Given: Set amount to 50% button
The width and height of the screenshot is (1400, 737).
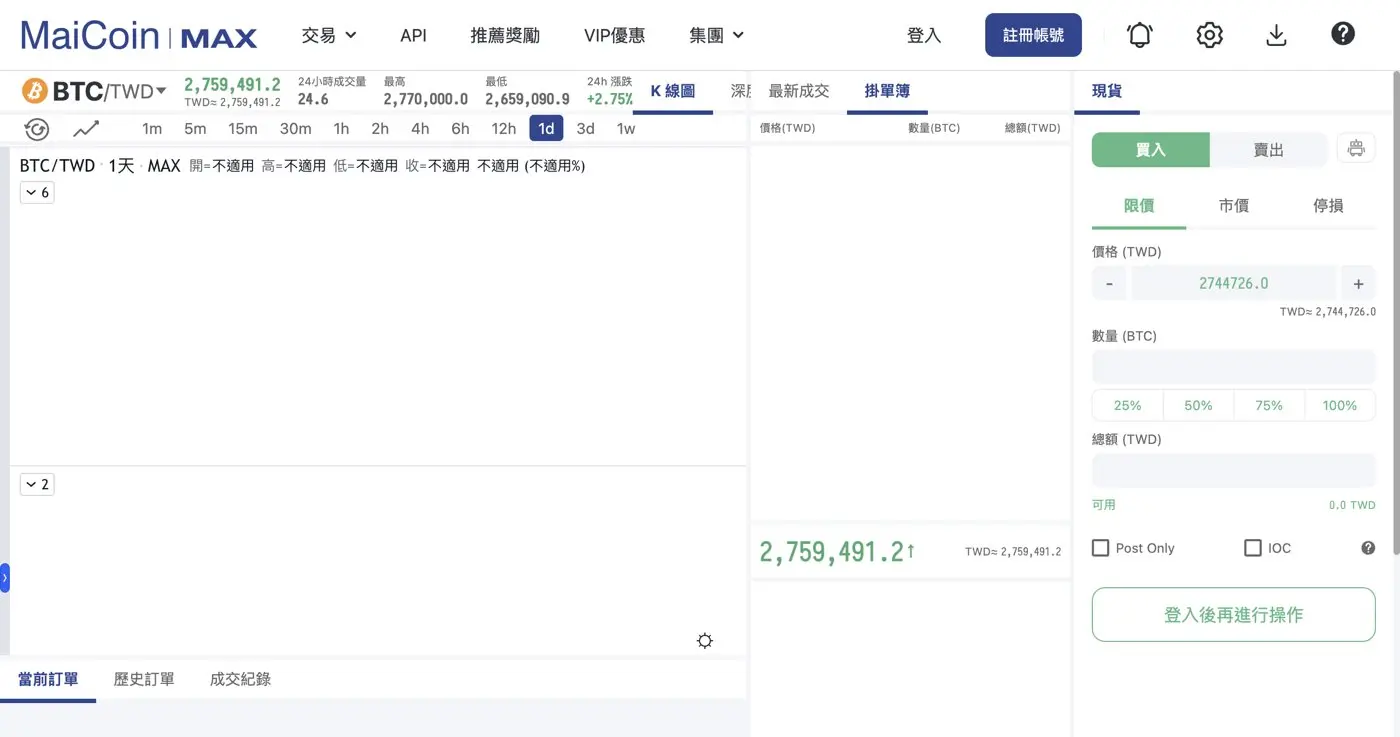Looking at the screenshot, I should 1198,405.
